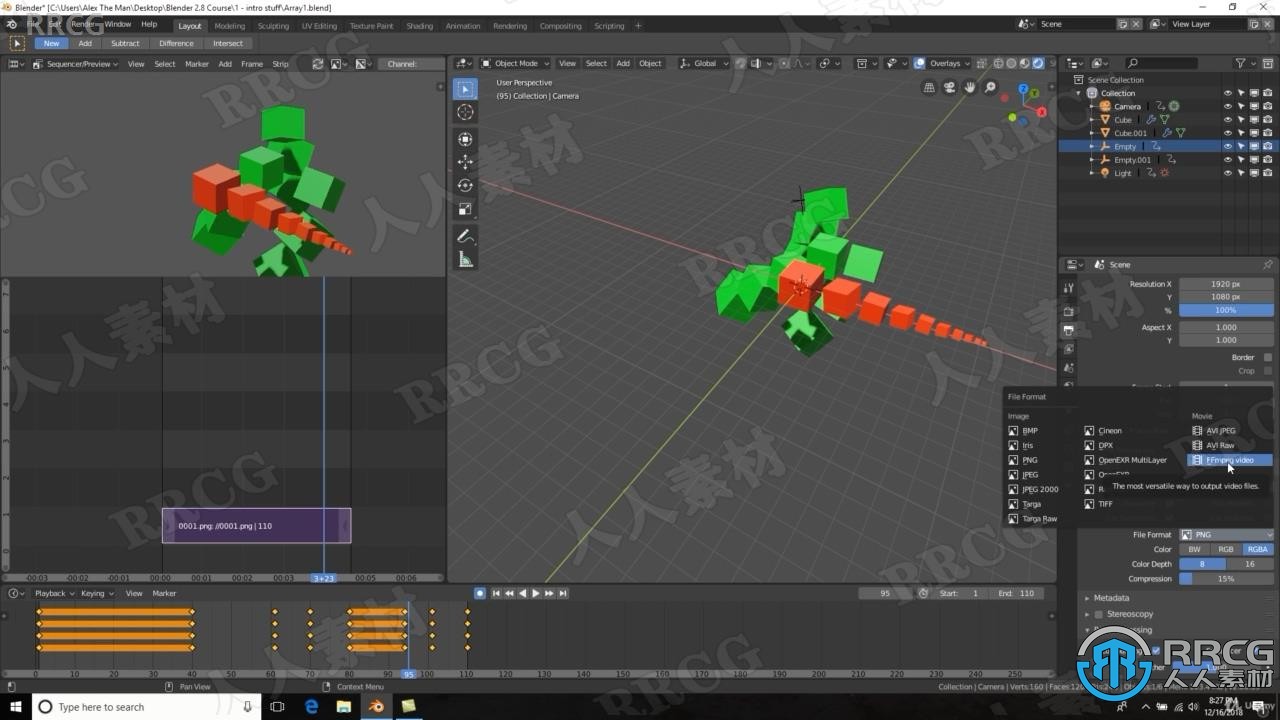
Task: Select RGBA color mode
Action: click(x=1258, y=549)
